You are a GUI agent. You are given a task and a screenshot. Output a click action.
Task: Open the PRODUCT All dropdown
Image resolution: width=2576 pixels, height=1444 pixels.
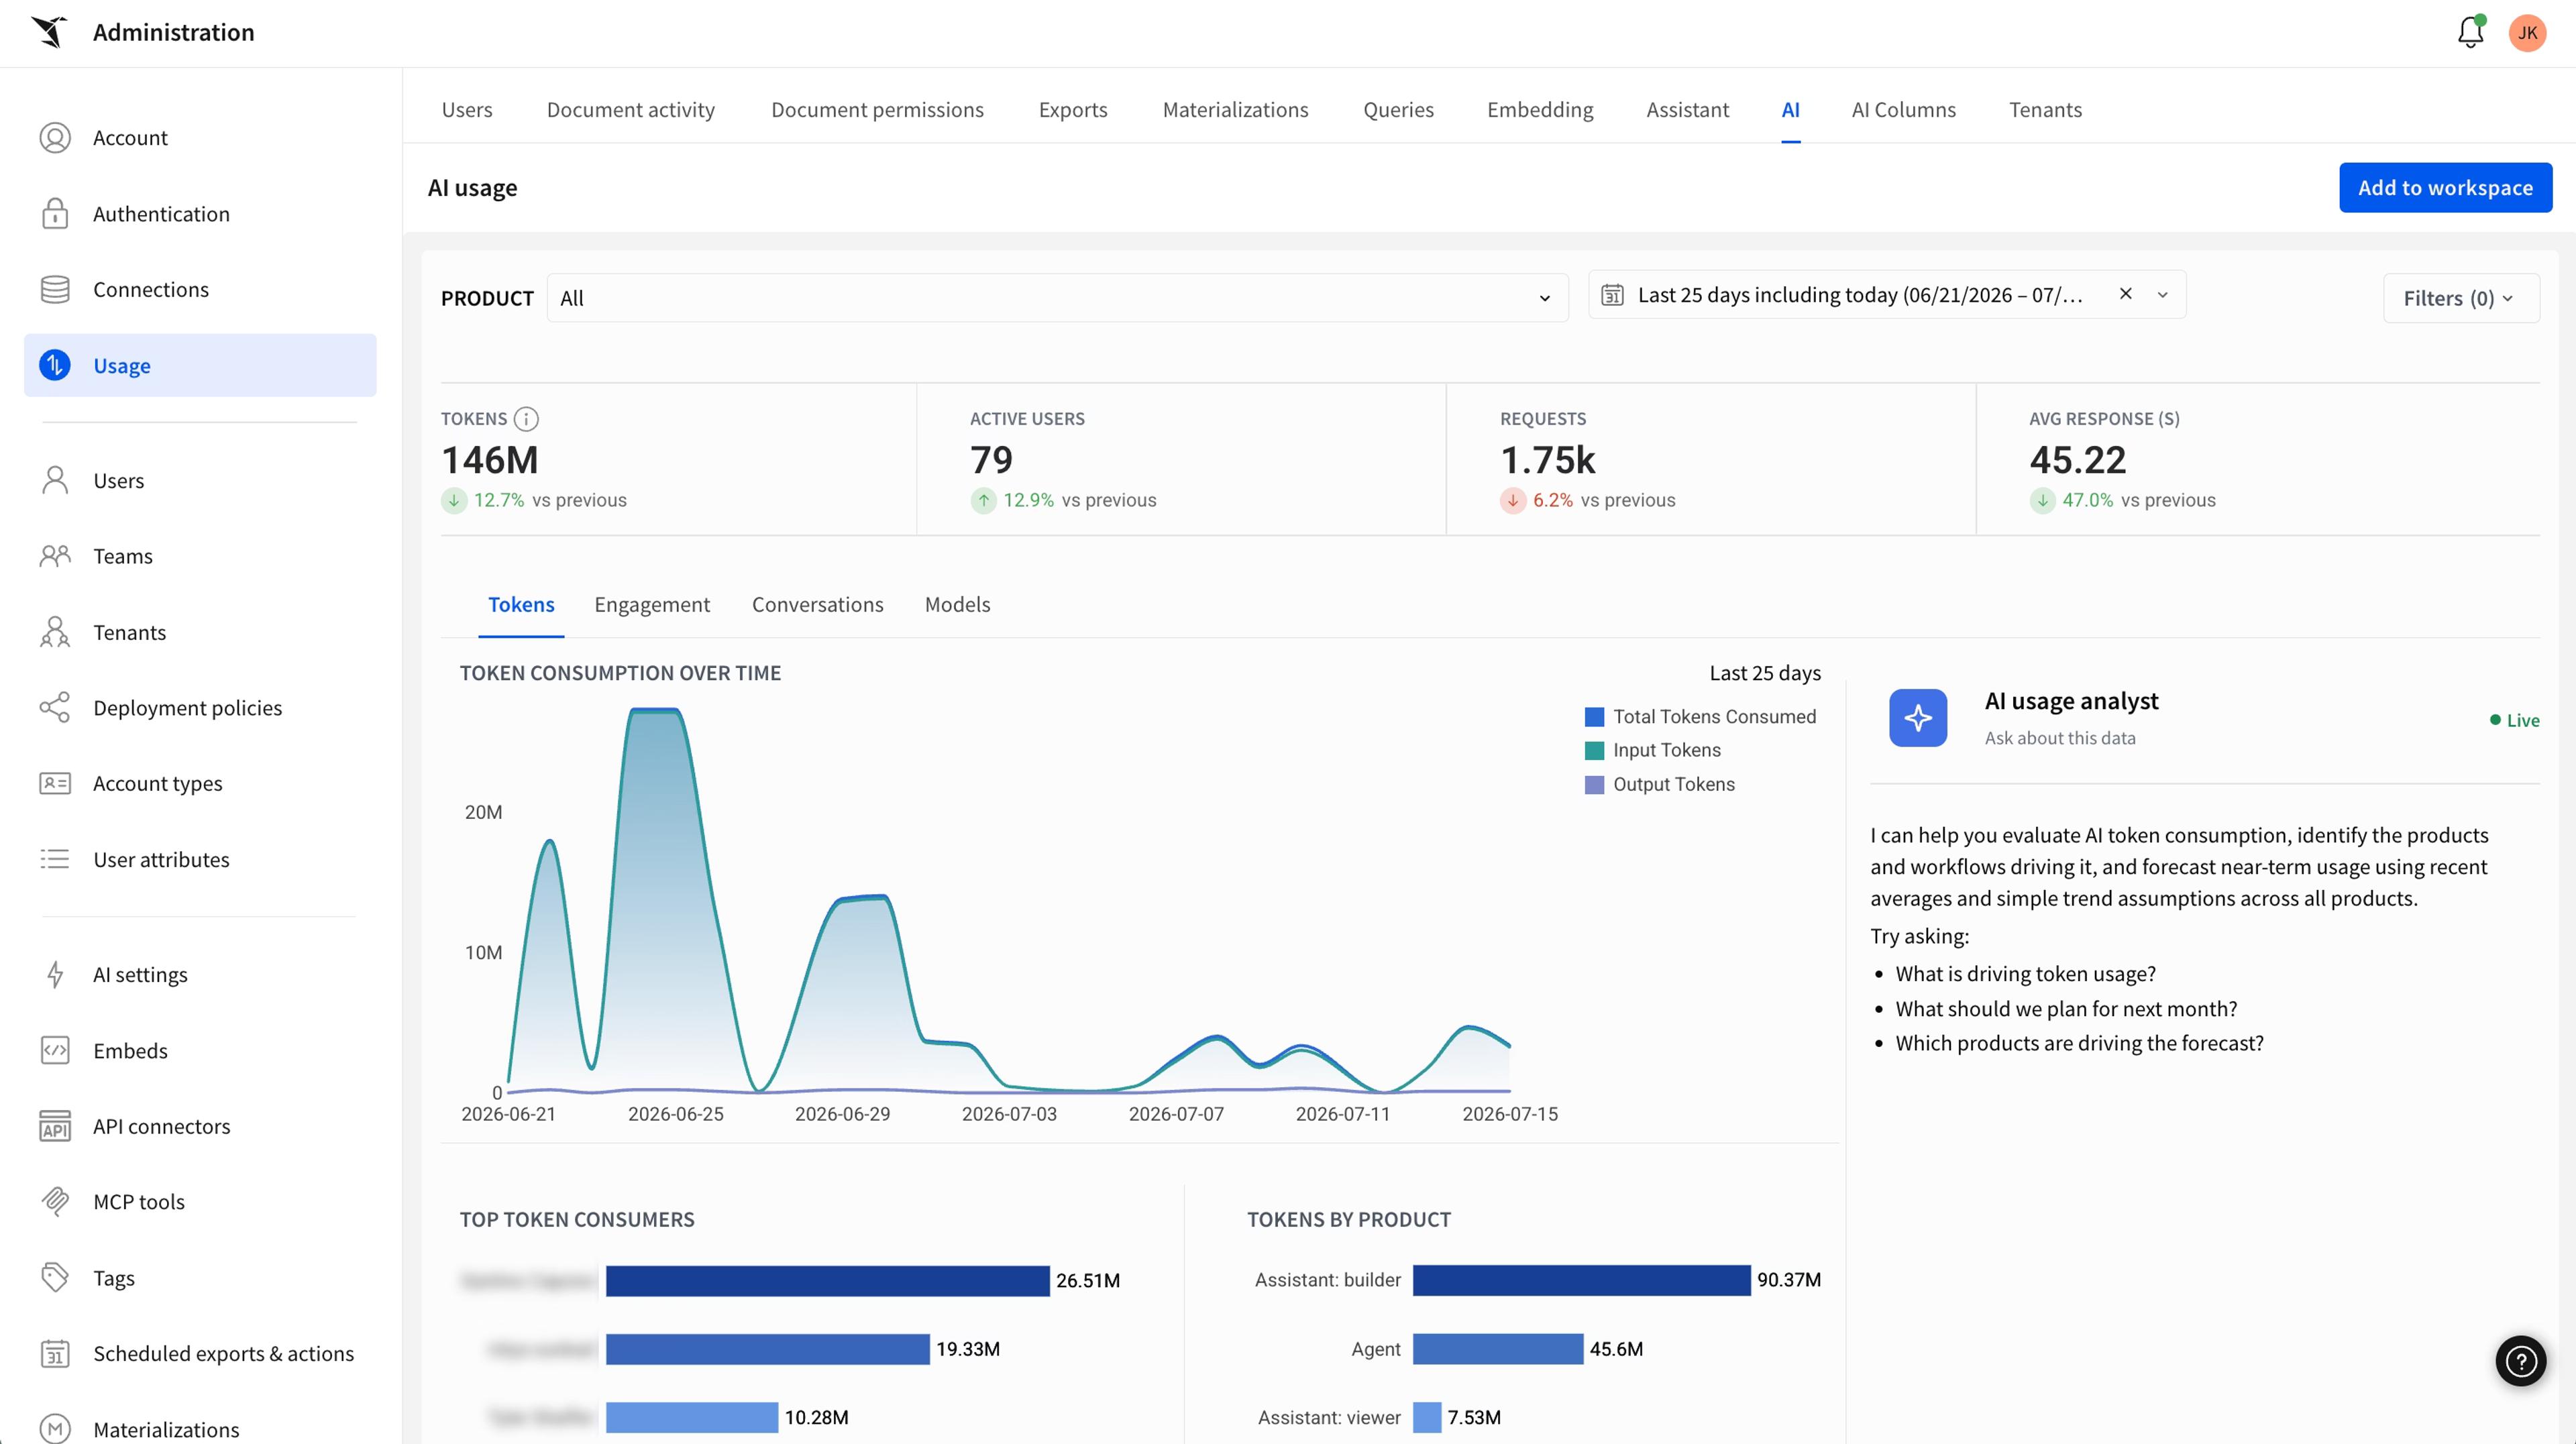pos(1057,298)
